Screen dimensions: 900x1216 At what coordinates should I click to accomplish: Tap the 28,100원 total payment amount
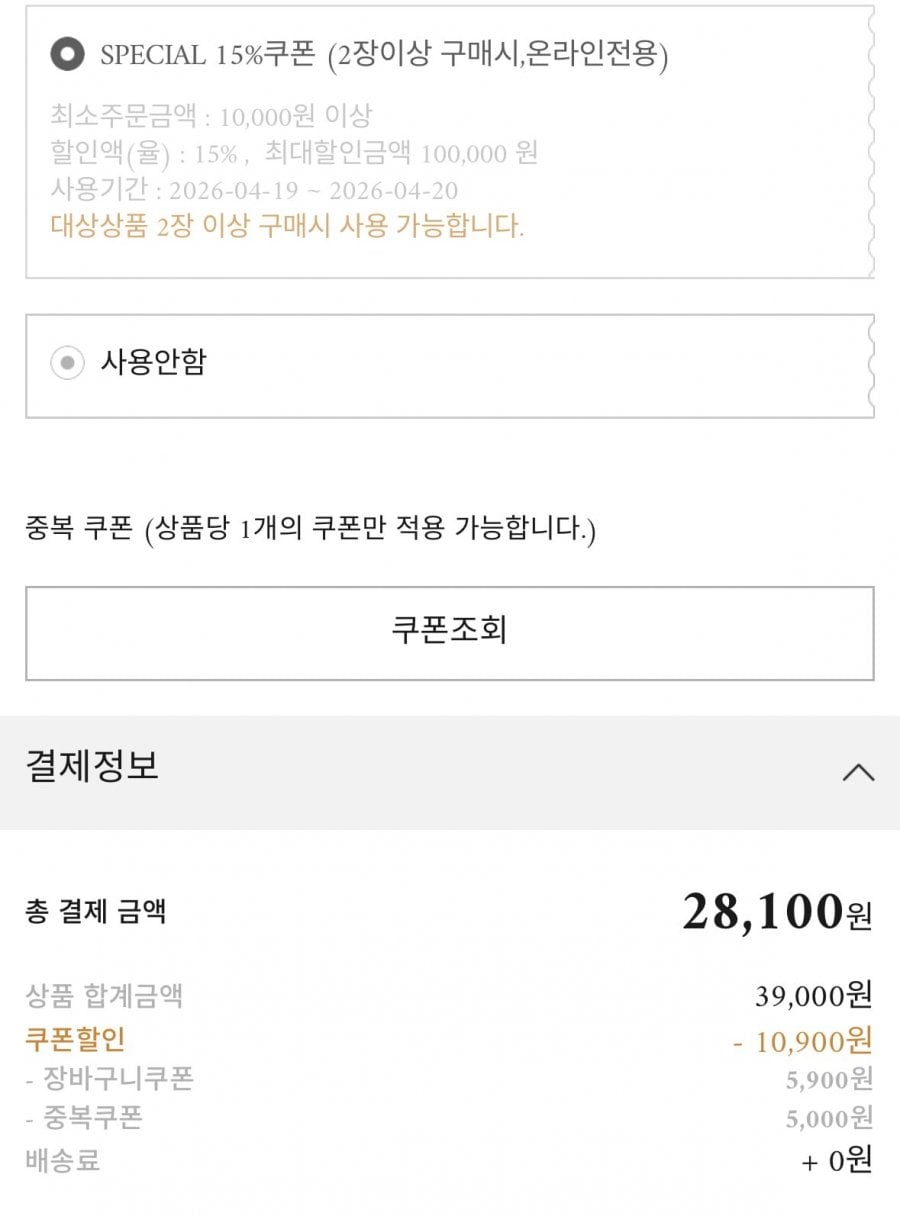tap(776, 912)
